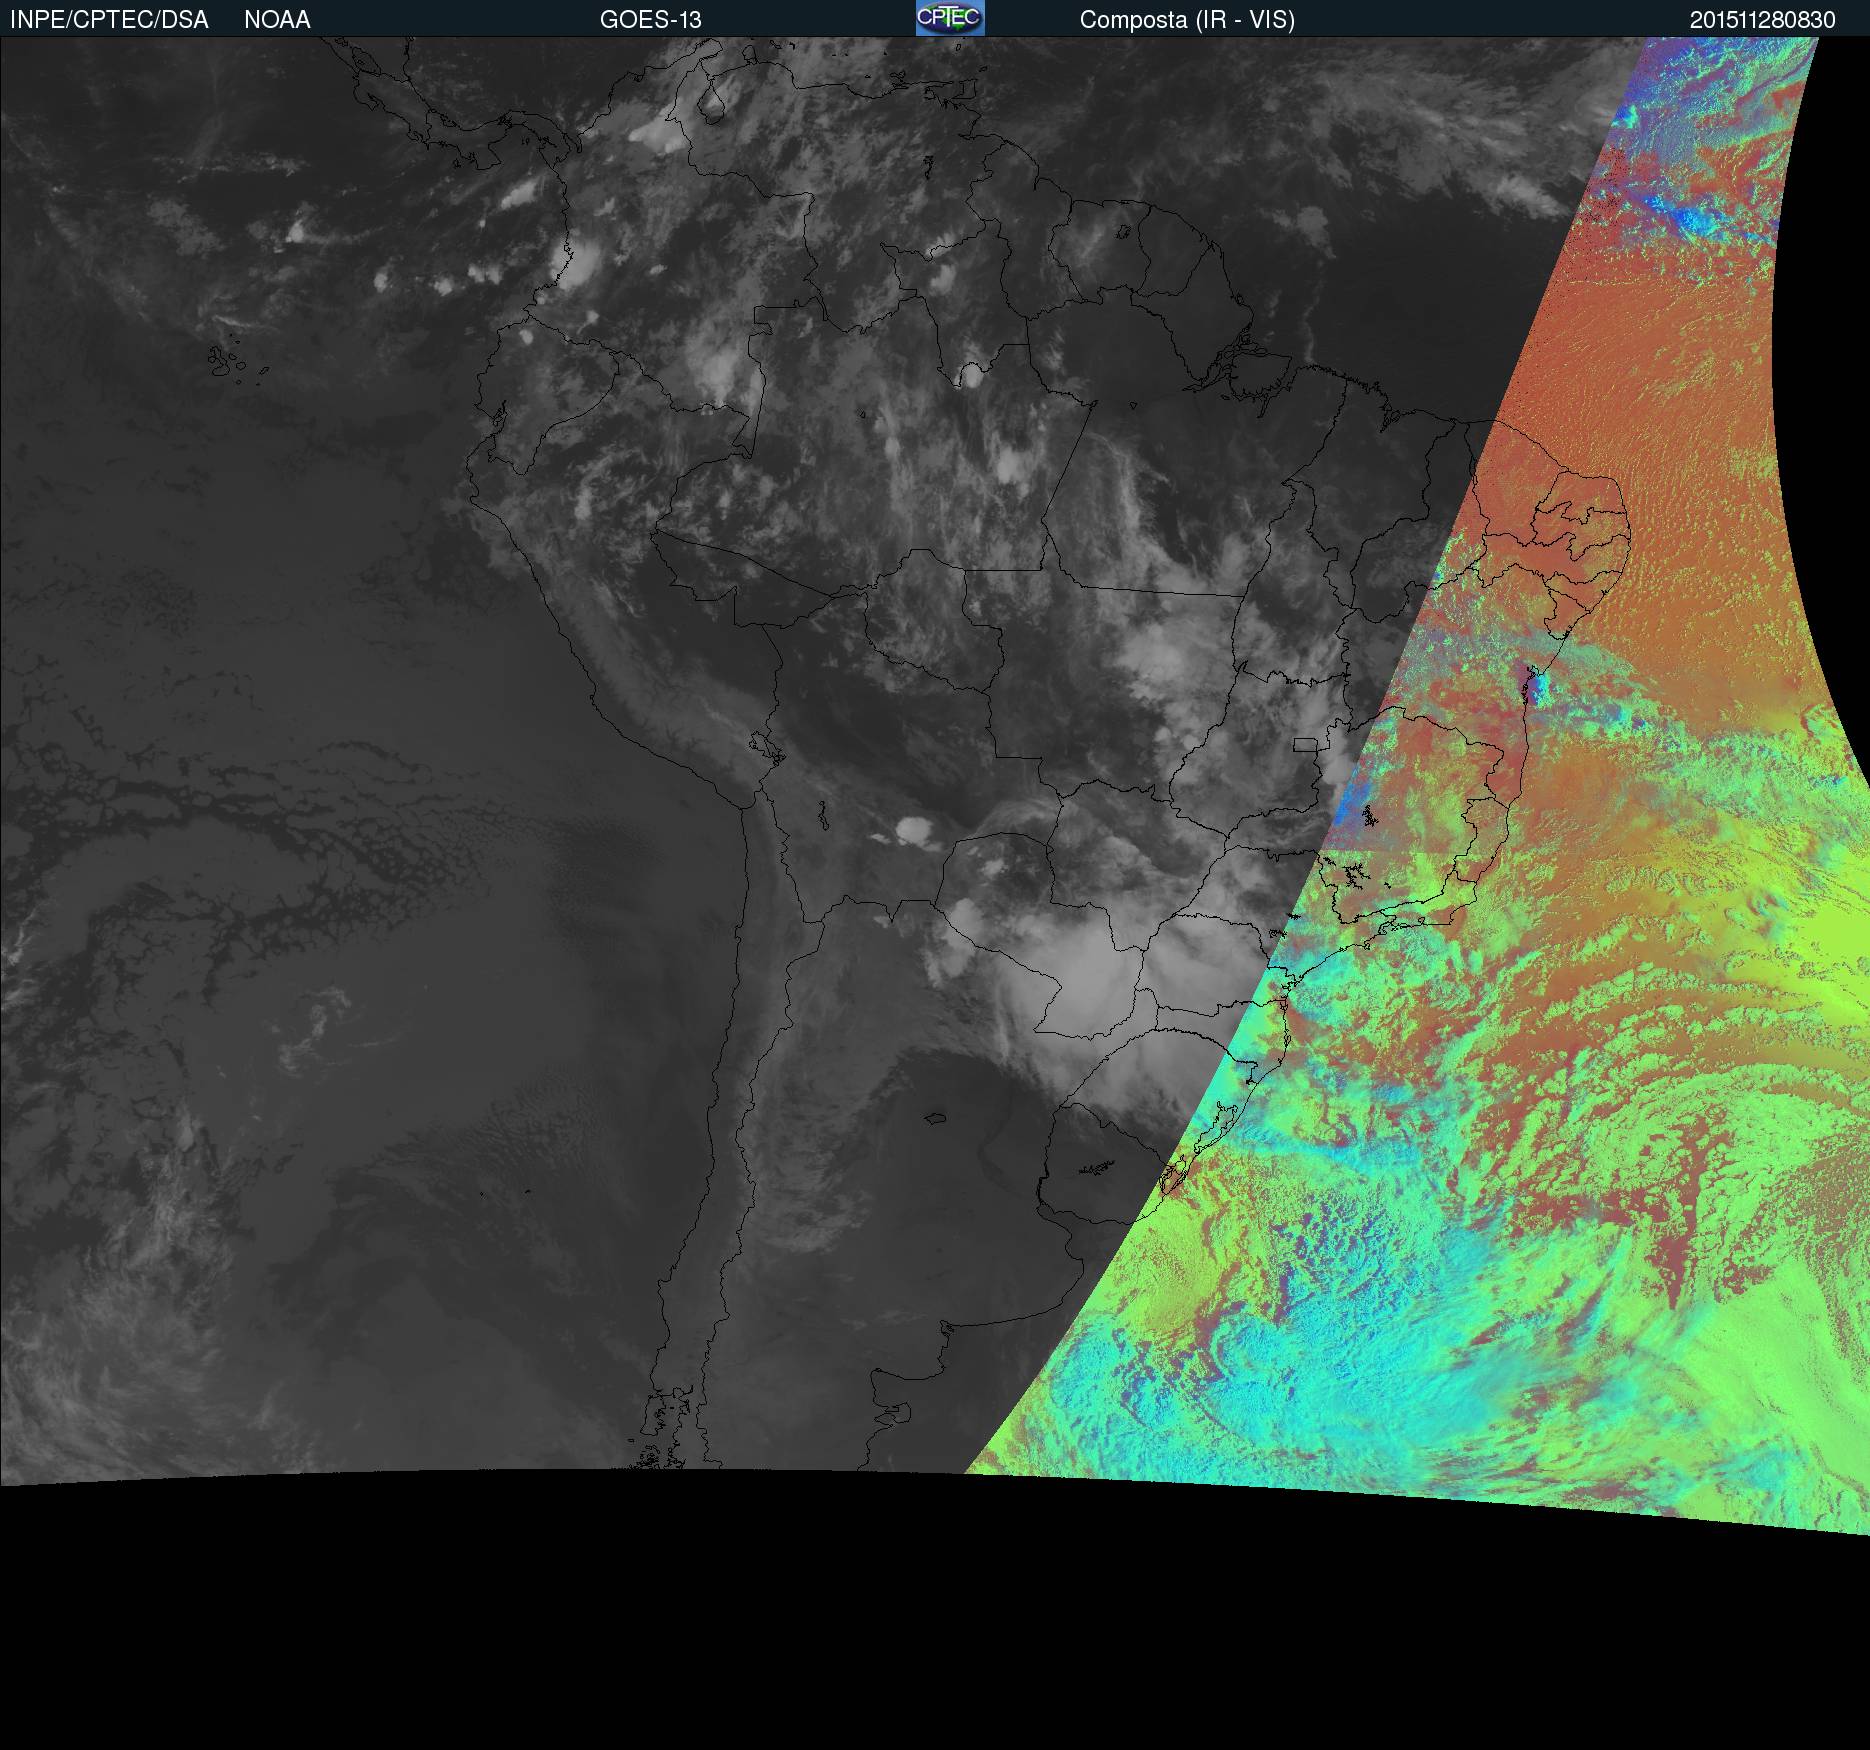Click the NOAA label in the header
The image size is (1870, 1750).
click(x=277, y=20)
